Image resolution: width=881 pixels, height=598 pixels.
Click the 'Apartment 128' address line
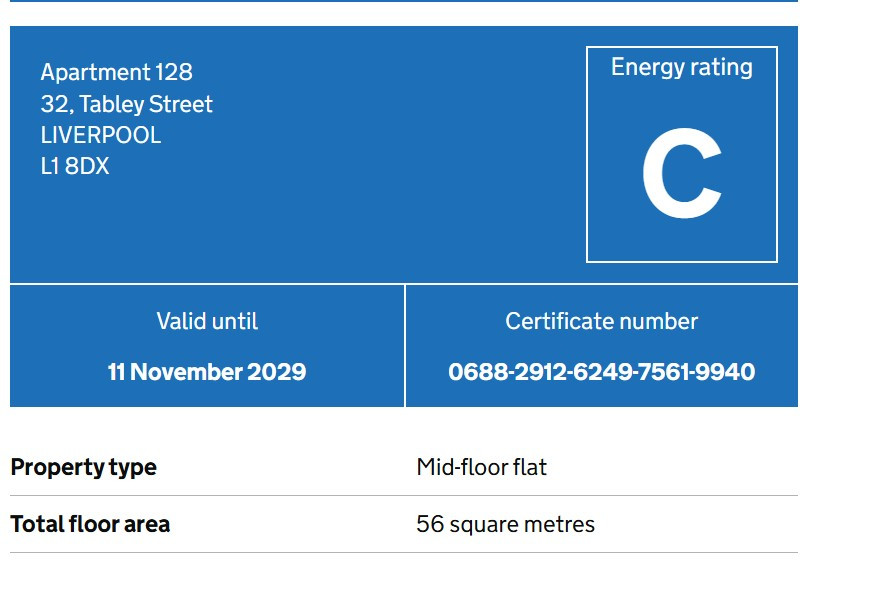pos(116,72)
